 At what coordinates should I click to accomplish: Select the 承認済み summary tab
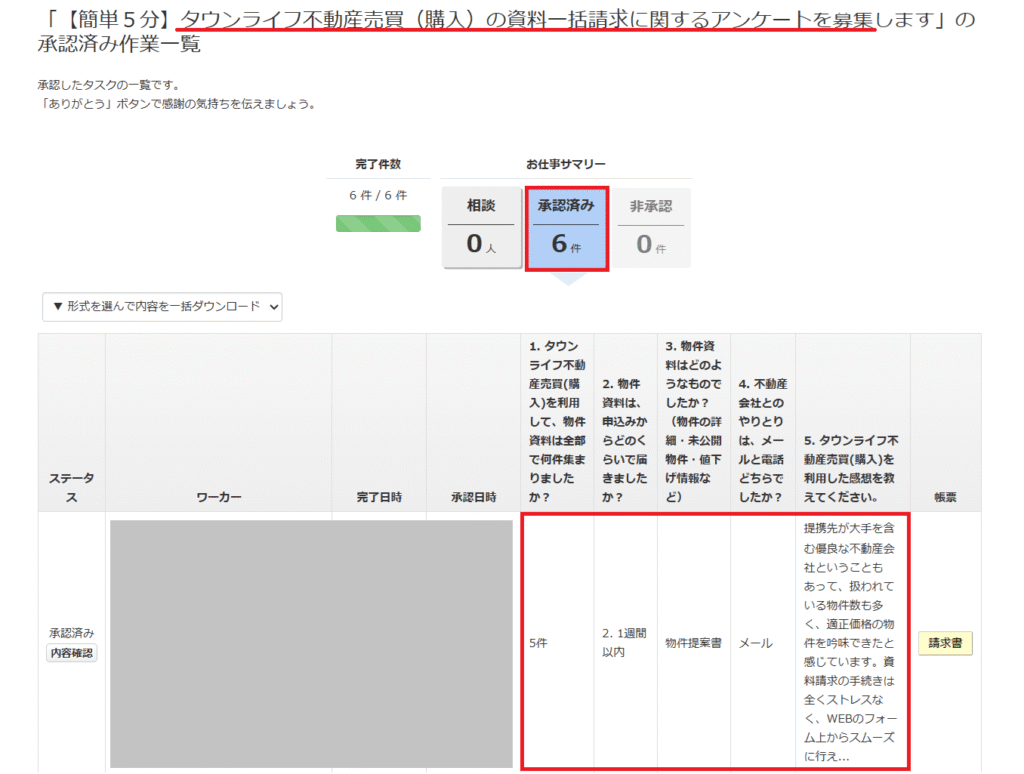(x=566, y=228)
